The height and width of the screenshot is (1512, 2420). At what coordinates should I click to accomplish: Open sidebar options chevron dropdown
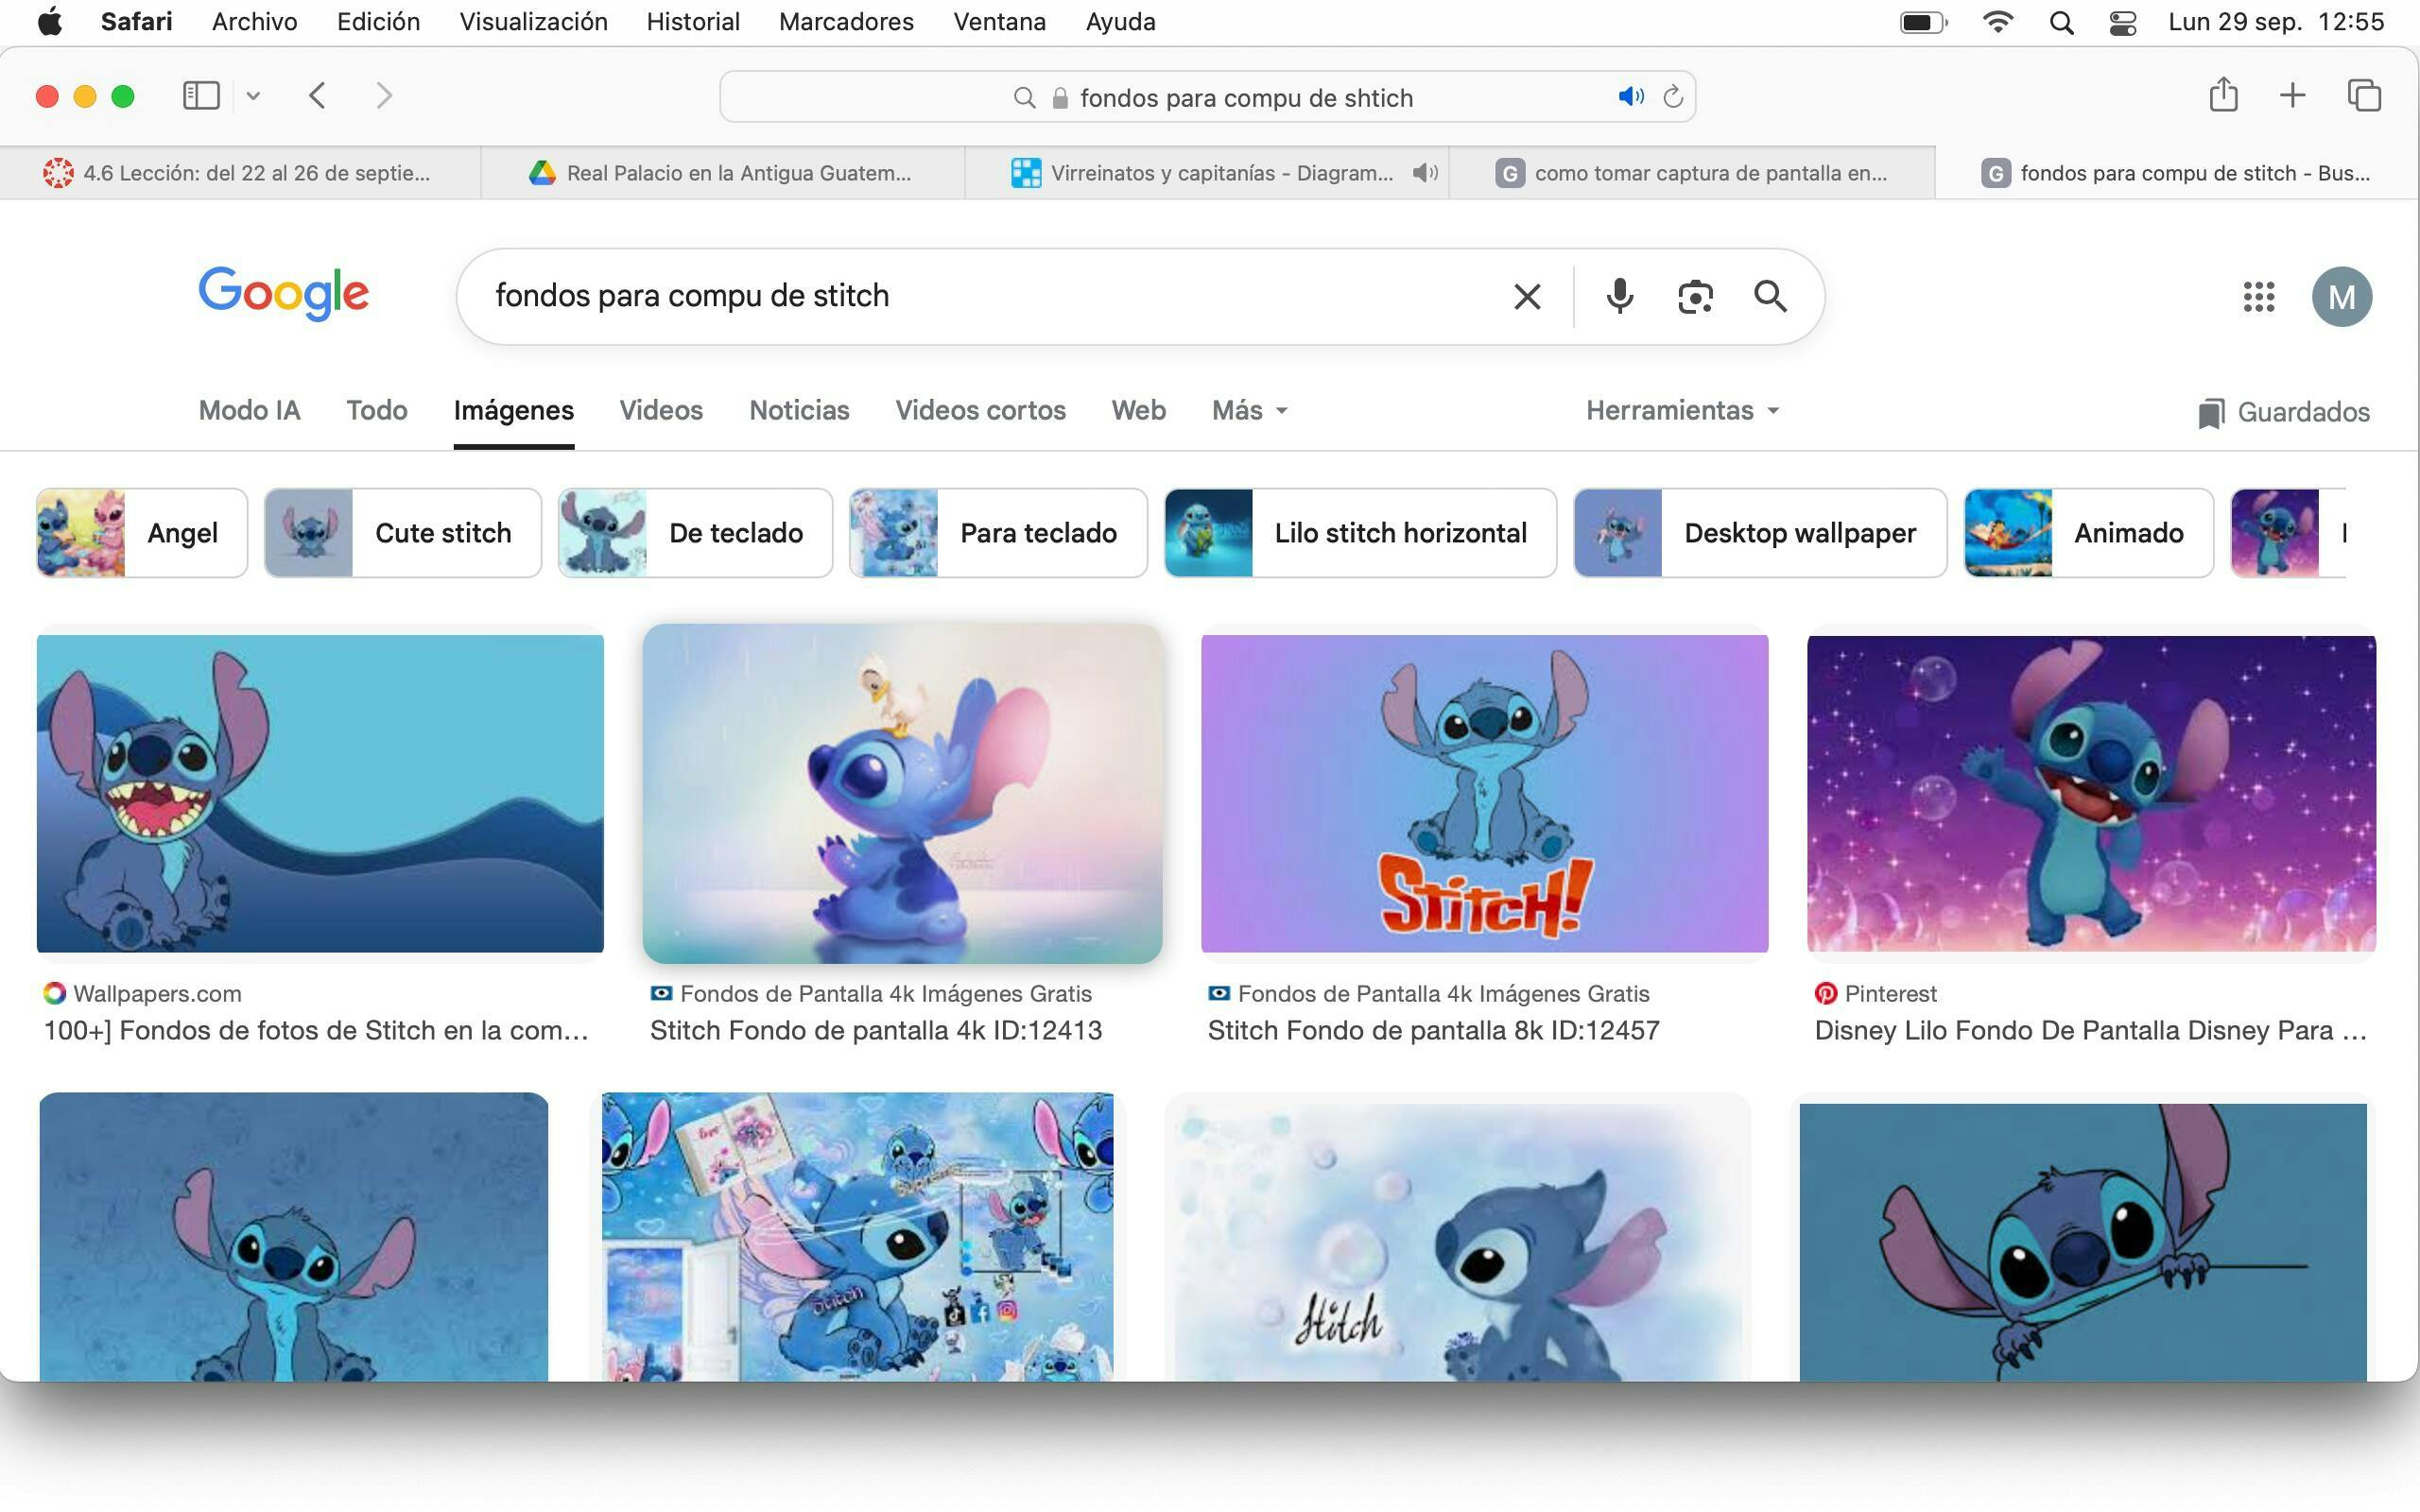[253, 96]
